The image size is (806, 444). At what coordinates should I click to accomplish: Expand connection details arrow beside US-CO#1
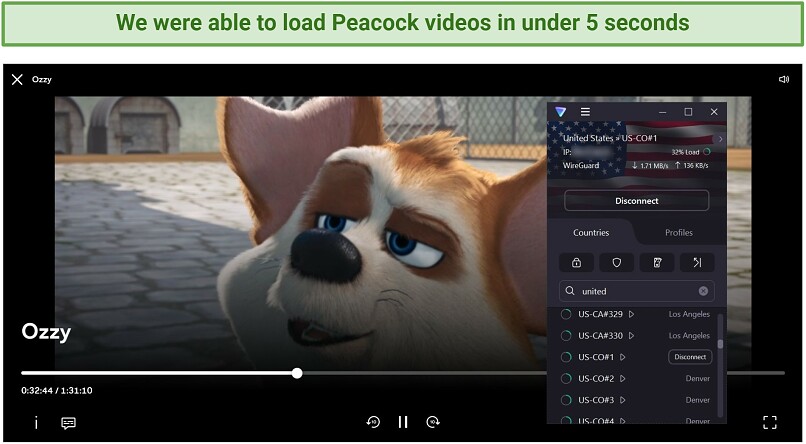click(721, 138)
